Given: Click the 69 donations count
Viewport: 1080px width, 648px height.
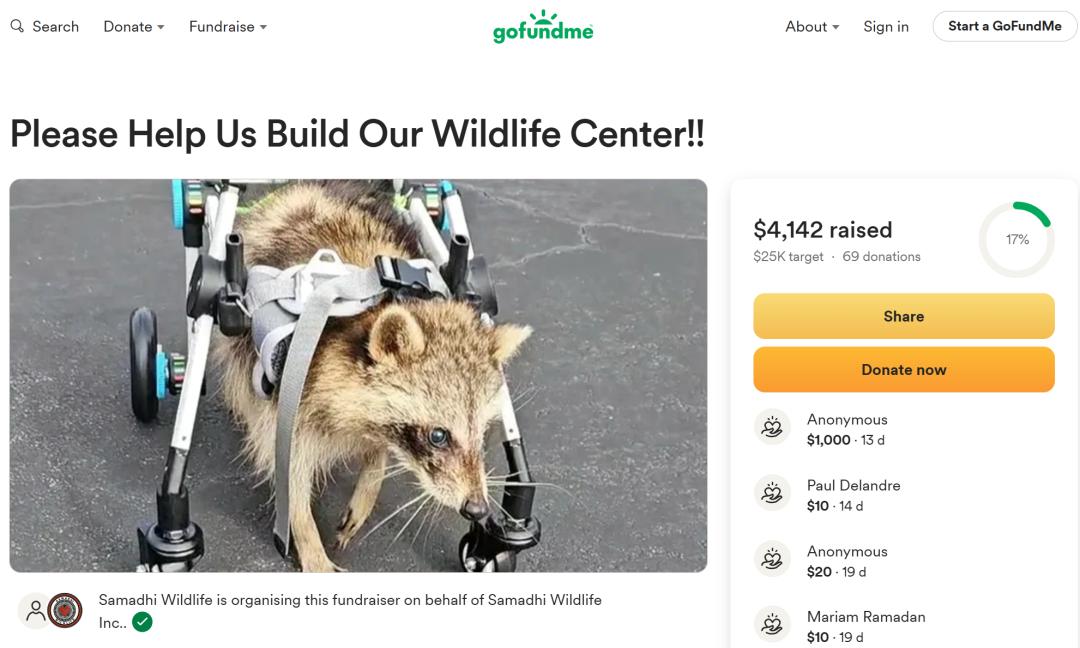Looking at the screenshot, I should (881, 257).
